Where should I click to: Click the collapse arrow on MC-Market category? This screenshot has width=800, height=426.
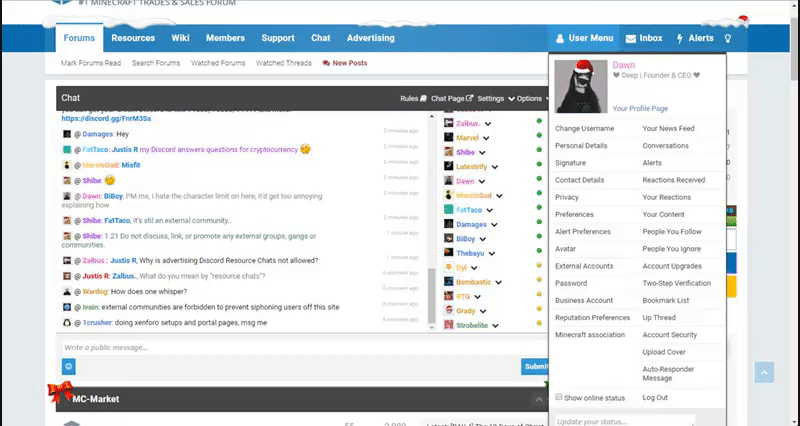538,399
